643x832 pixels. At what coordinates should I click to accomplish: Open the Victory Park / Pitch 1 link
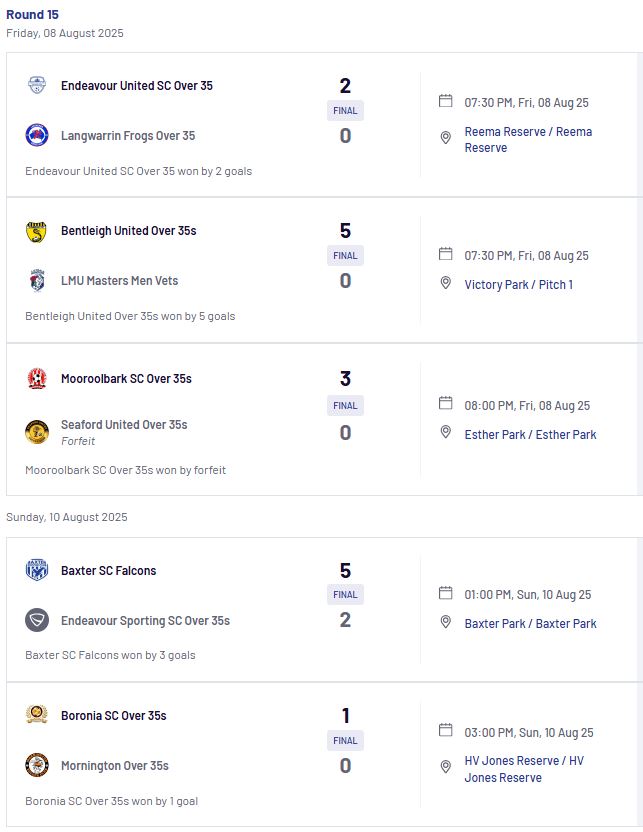tap(518, 284)
